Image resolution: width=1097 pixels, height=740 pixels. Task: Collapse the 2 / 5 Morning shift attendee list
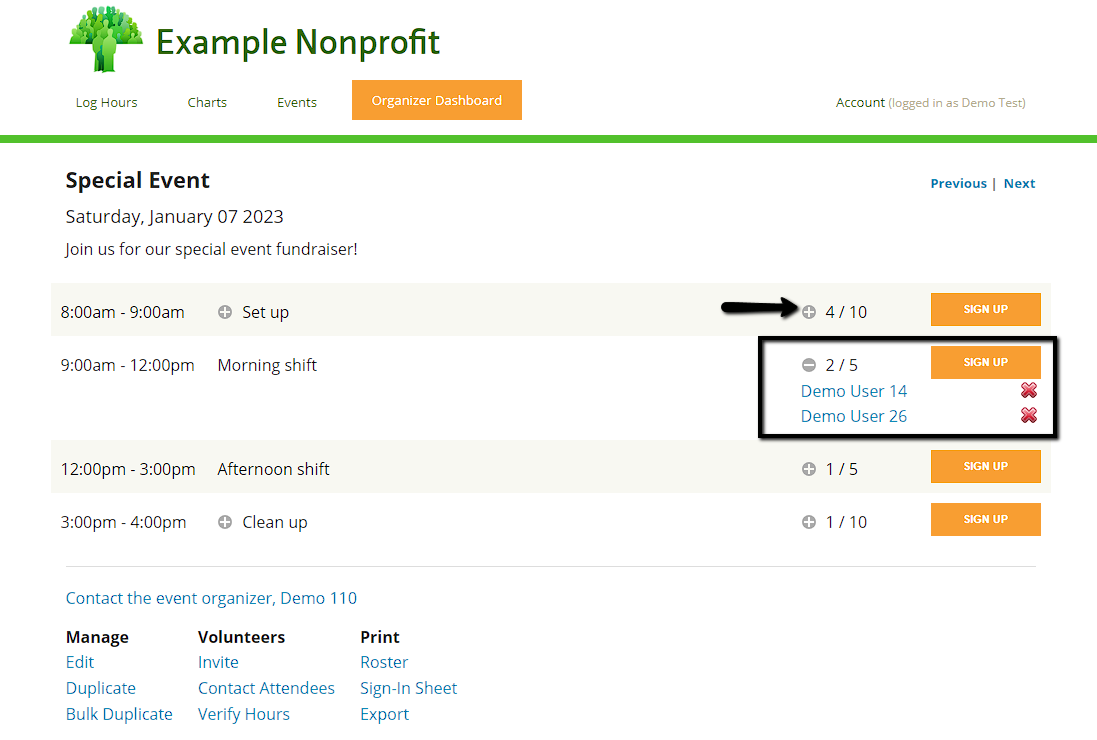[809, 365]
